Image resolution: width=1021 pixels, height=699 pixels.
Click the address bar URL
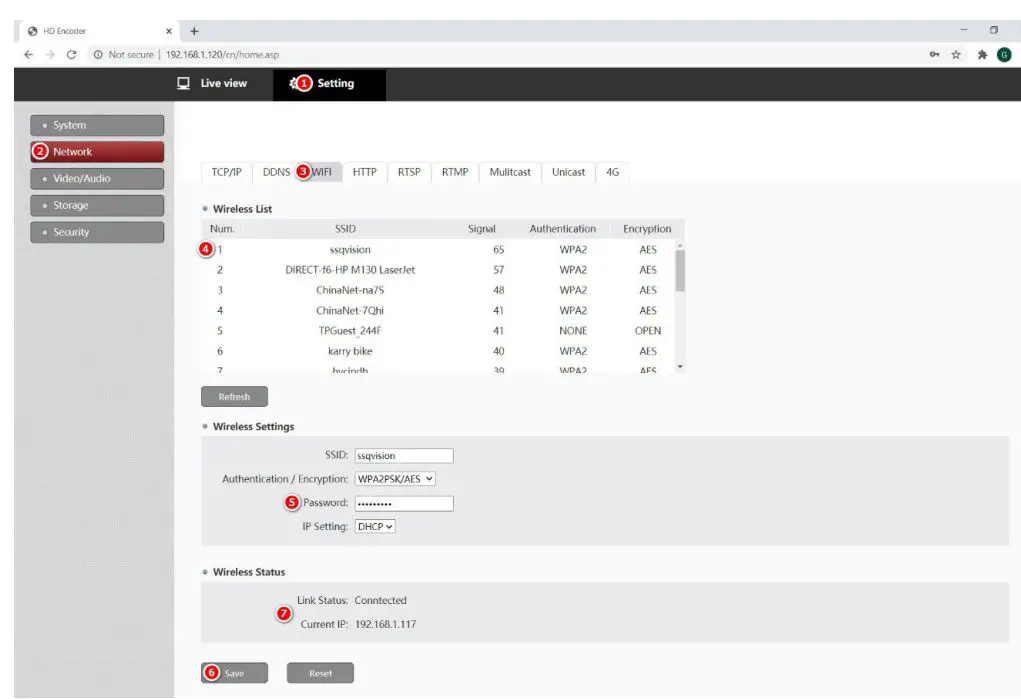(222, 55)
